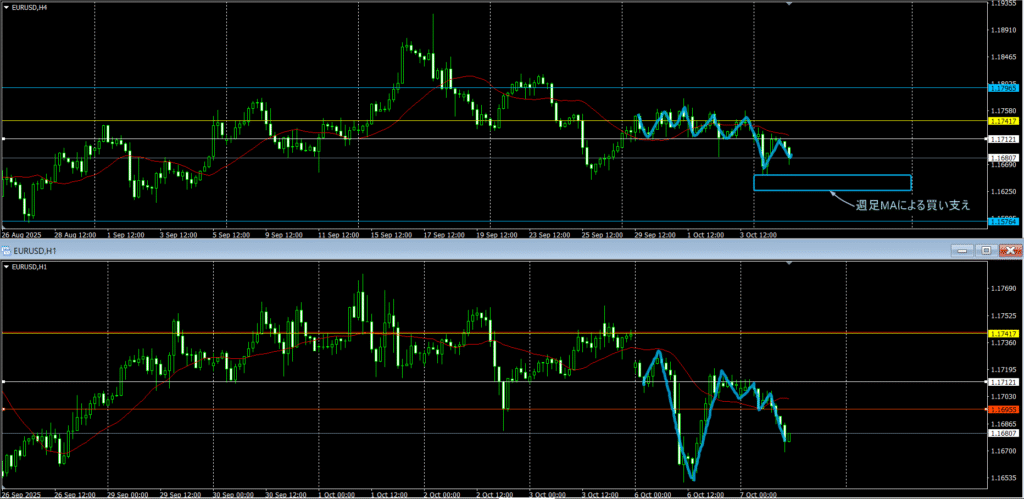Select the blue 1.15764 price label
The width and height of the screenshot is (1024, 499).
(1003, 221)
